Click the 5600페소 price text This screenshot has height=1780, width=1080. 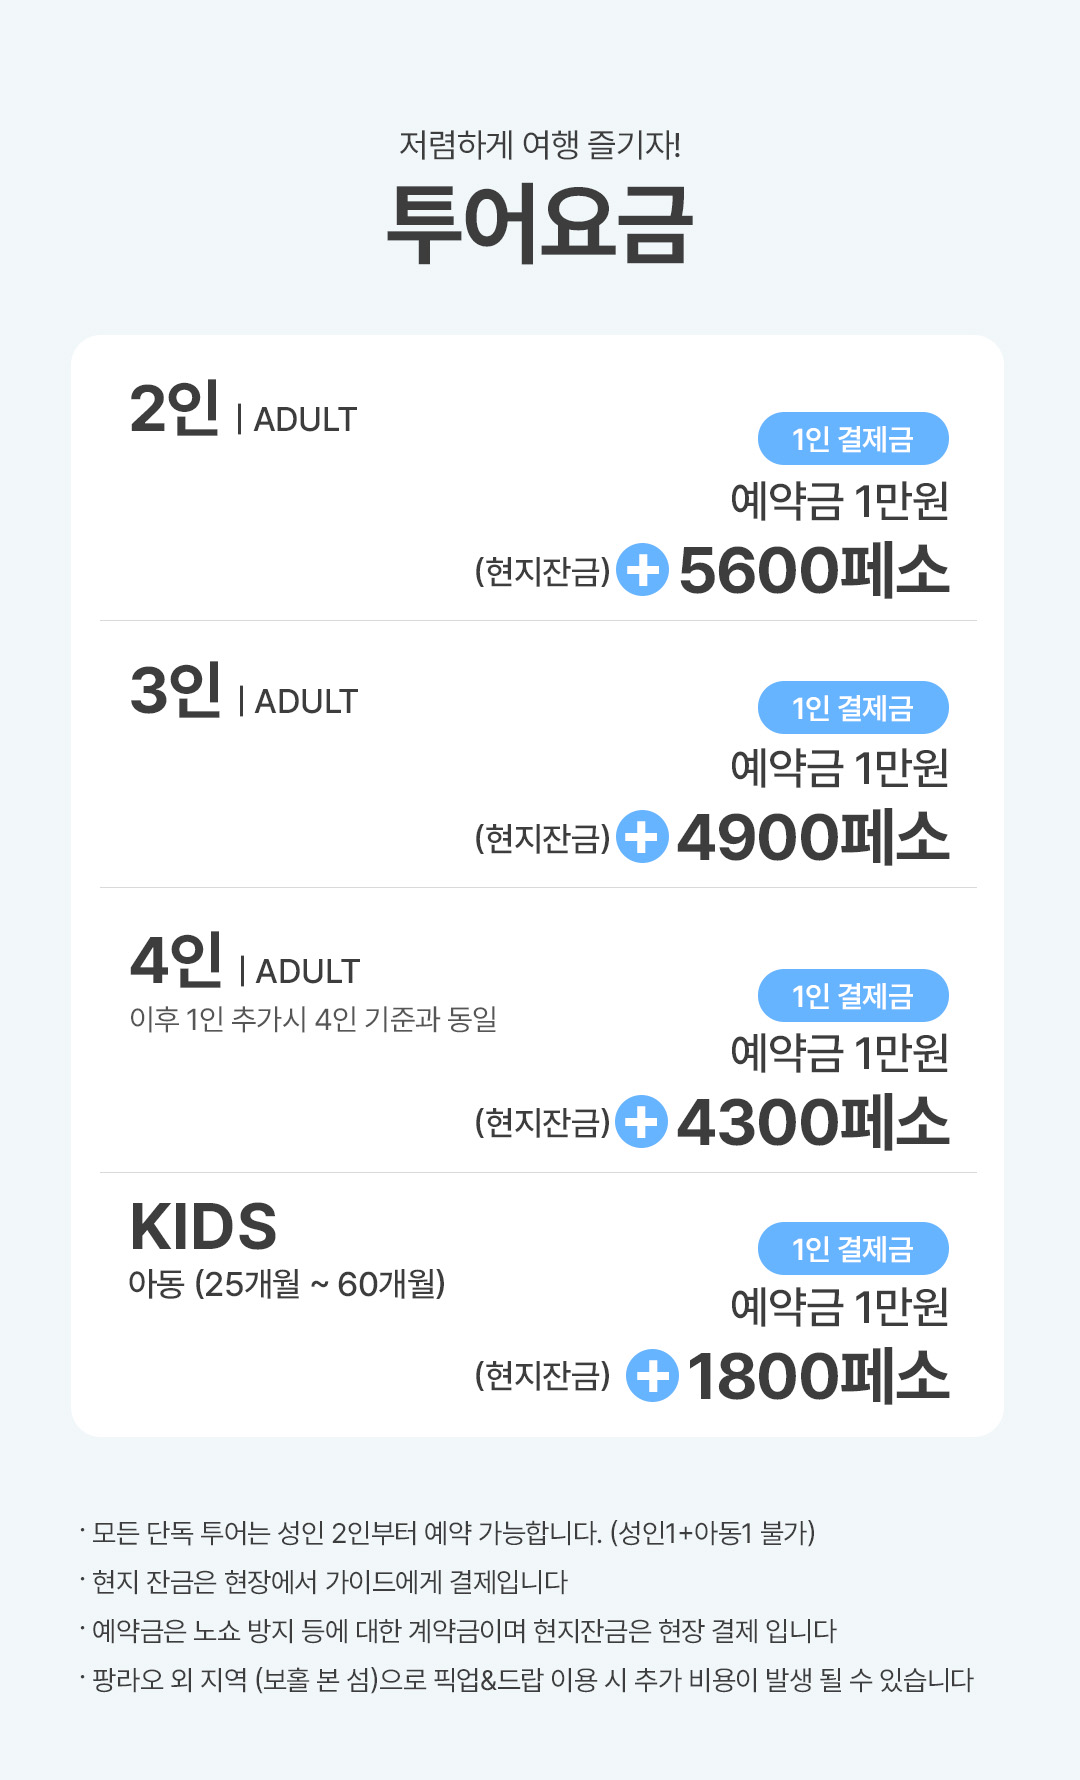pyautogui.click(x=814, y=571)
